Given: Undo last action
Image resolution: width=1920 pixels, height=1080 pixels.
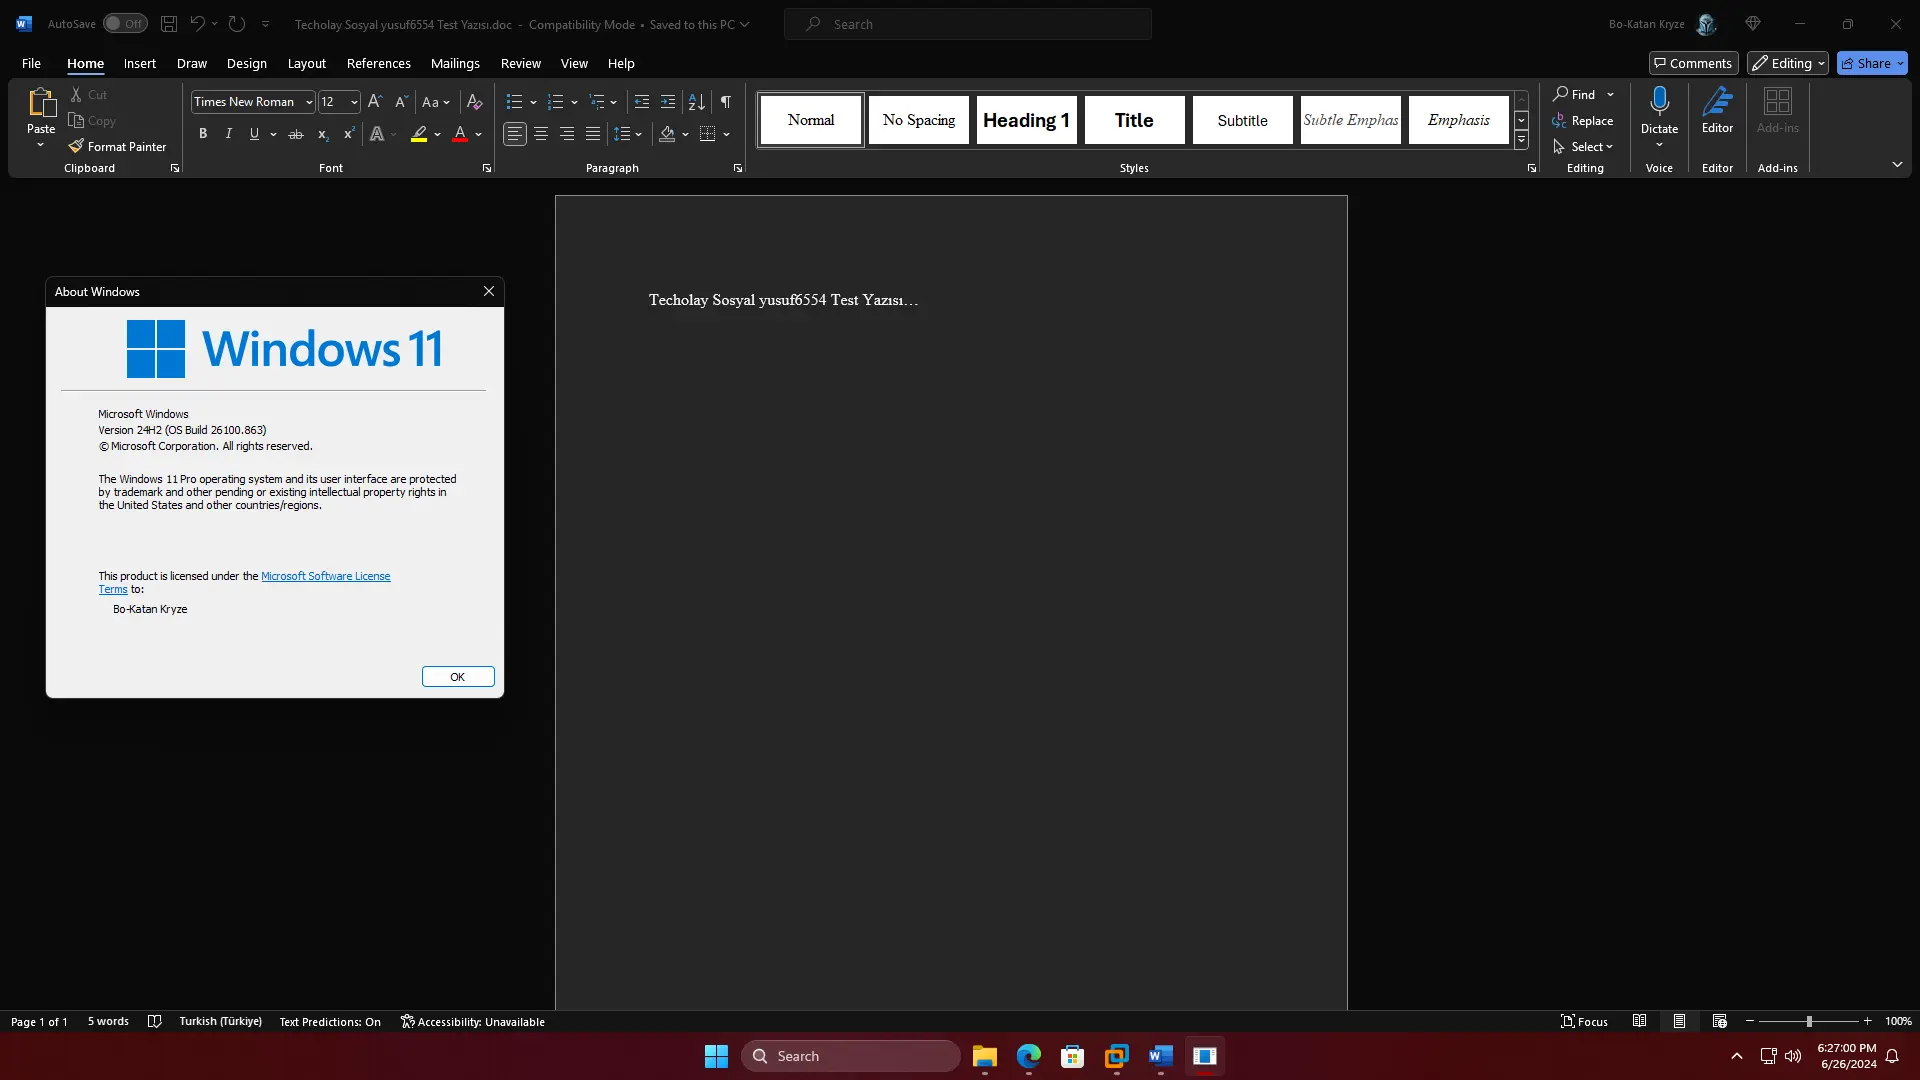Looking at the screenshot, I should [x=197, y=24].
